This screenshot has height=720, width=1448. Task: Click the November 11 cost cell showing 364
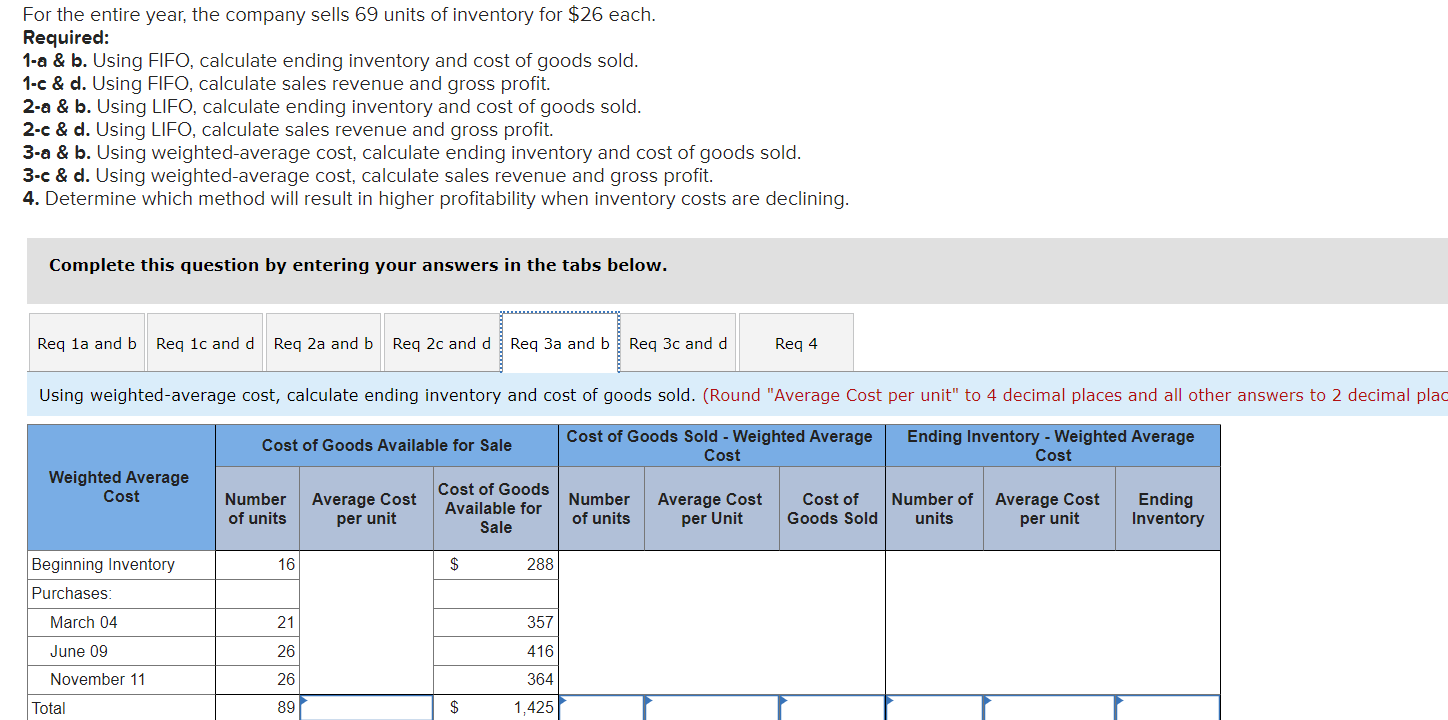pos(495,679)
